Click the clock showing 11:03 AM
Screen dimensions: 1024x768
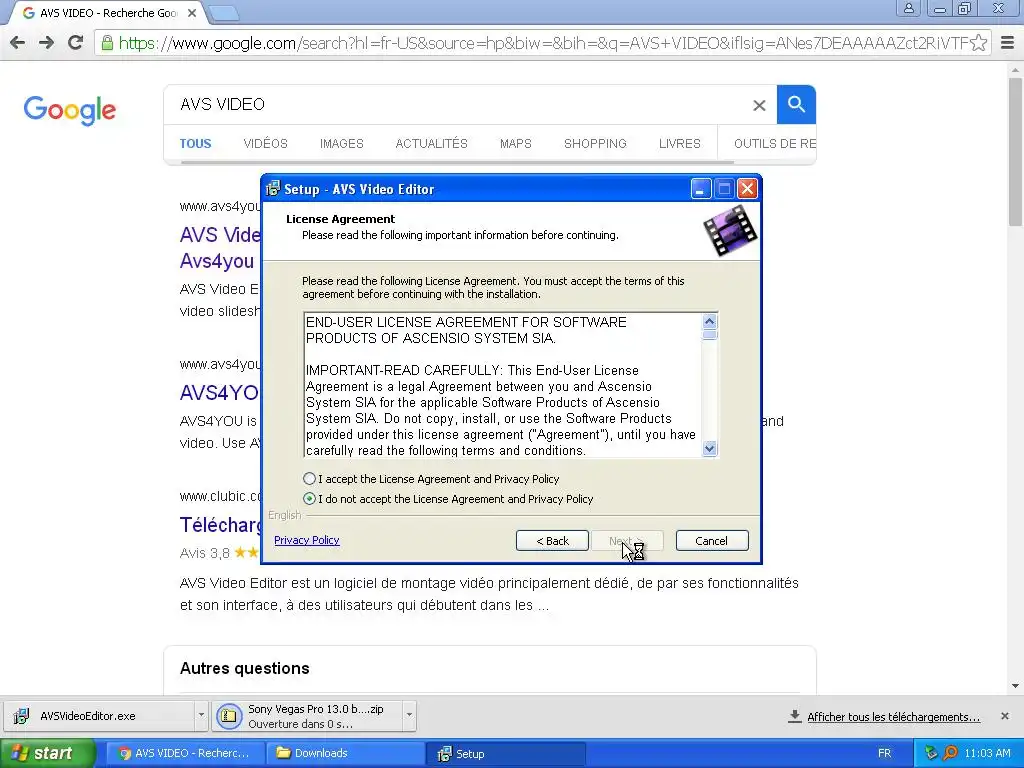pyautogui.click(x=987, y=753)
